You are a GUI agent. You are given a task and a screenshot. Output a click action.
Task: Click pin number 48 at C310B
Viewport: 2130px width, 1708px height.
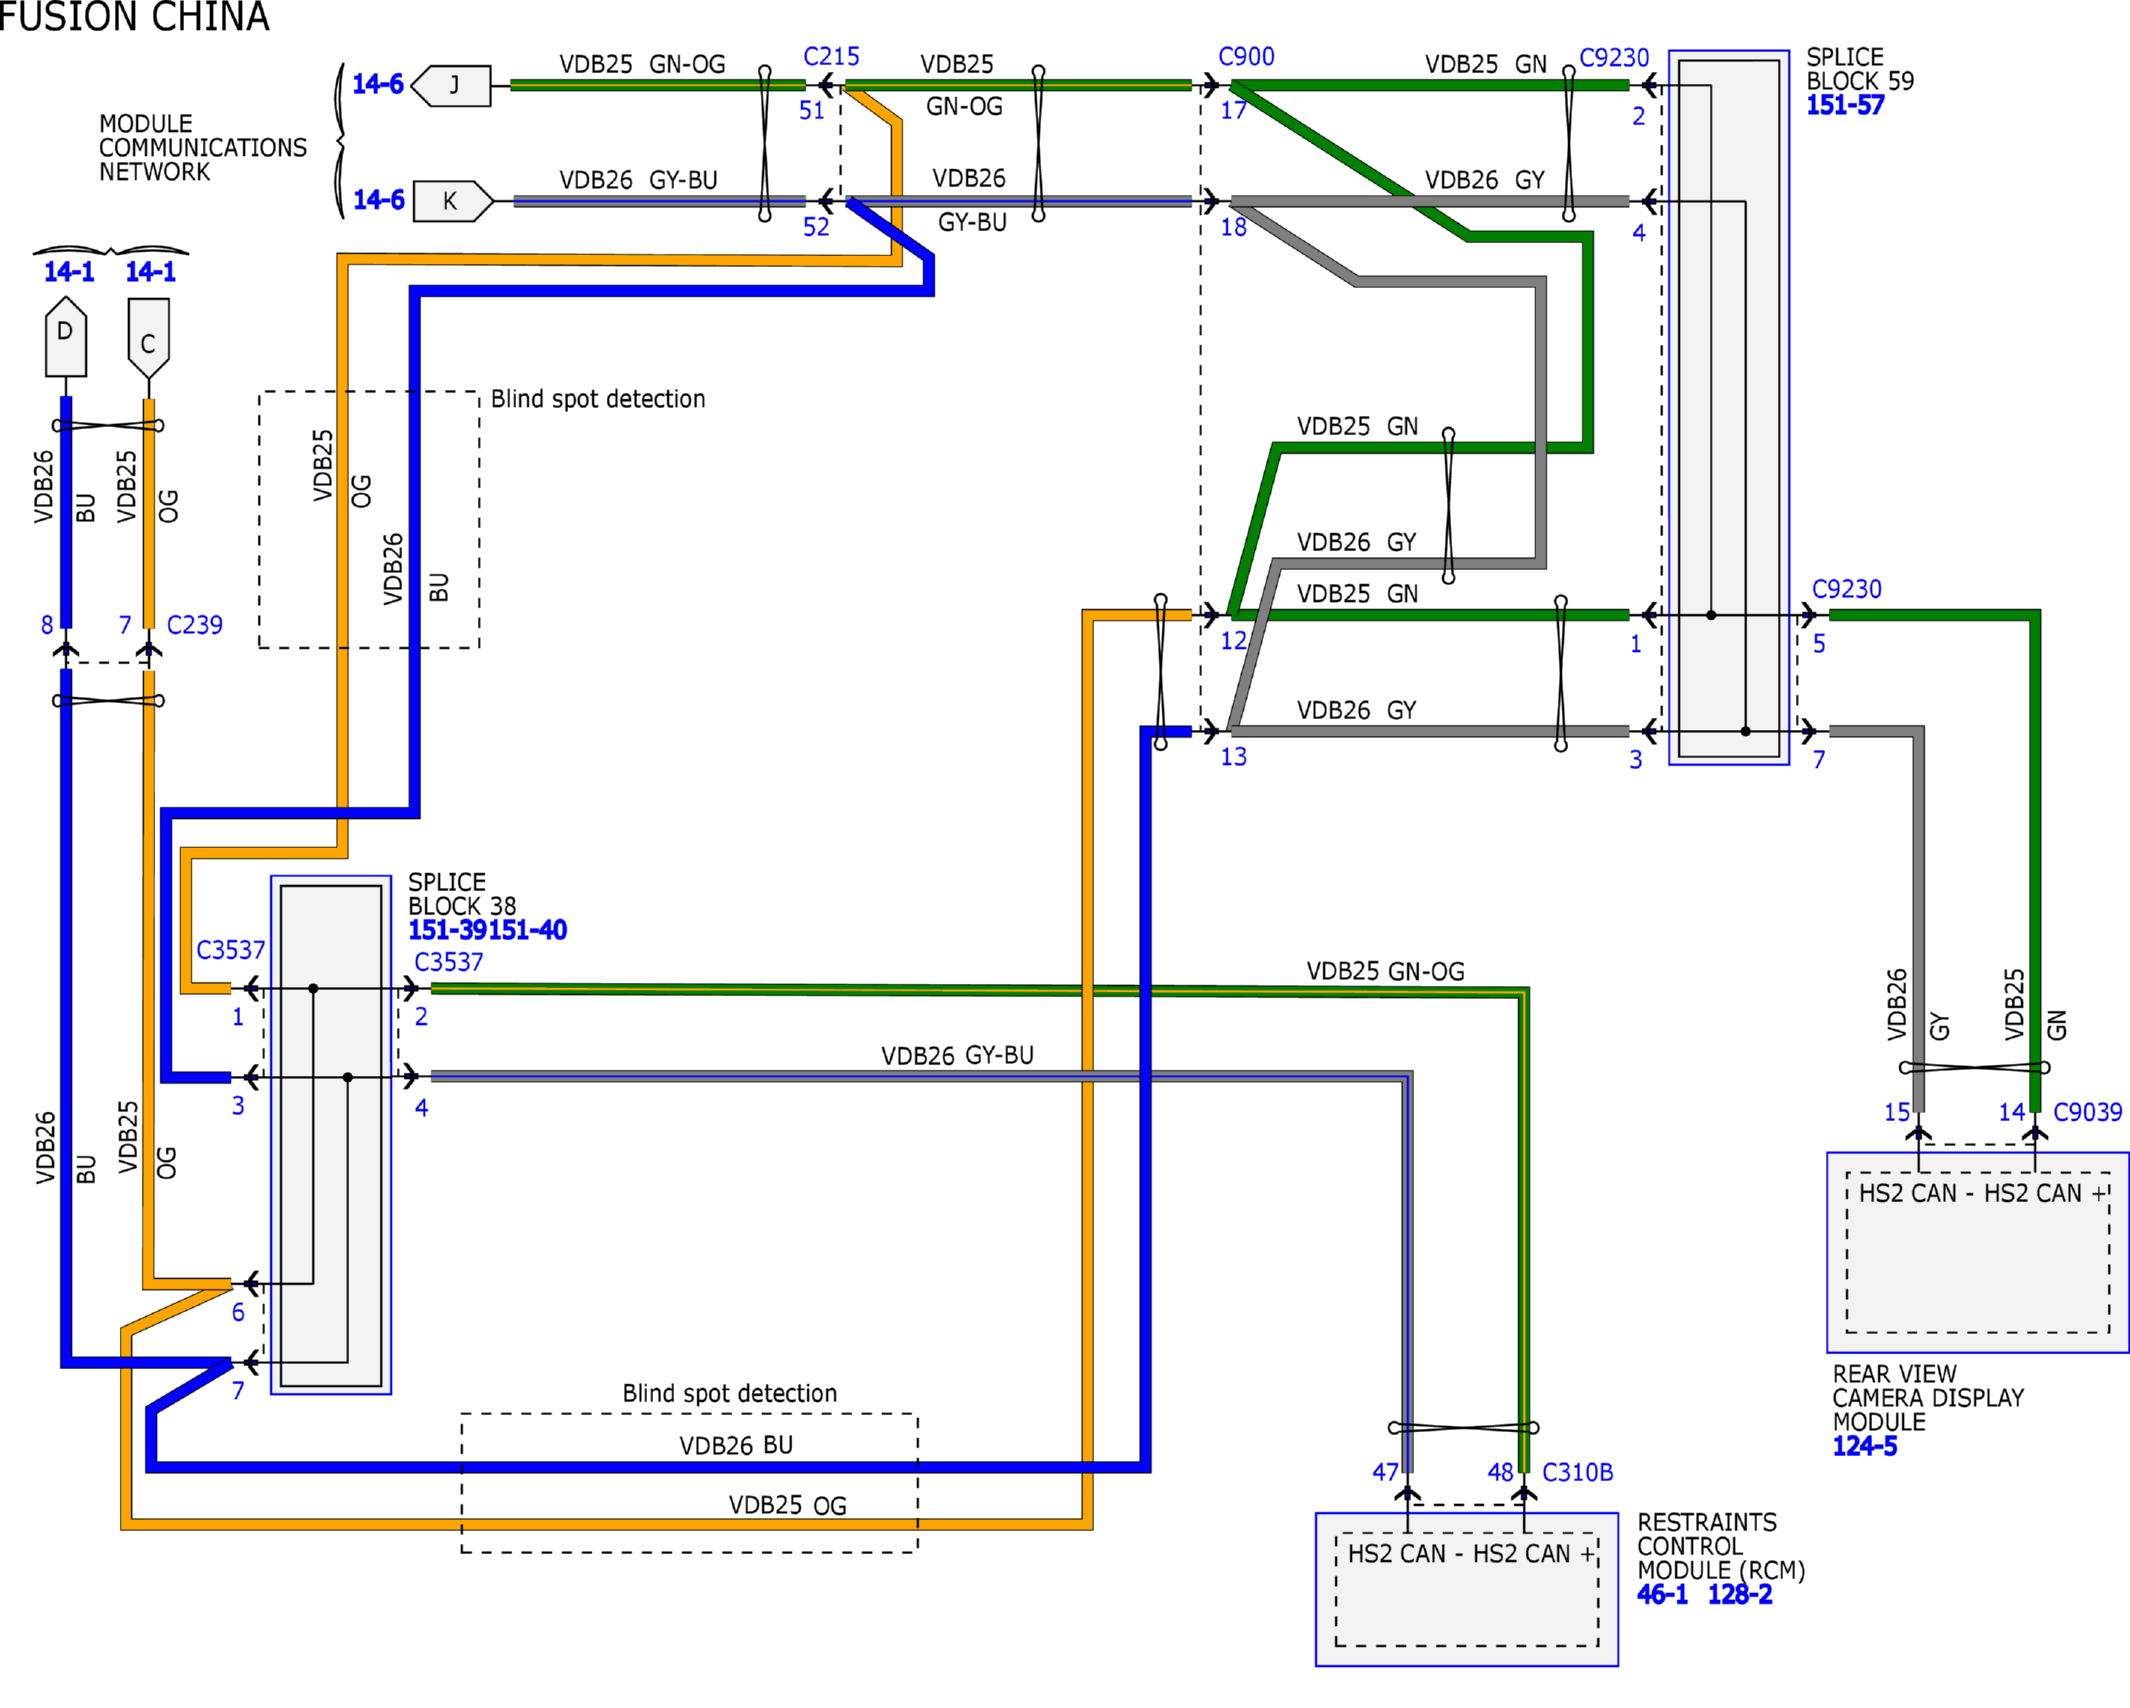pyautogui.click(x=1501, y=1472)
